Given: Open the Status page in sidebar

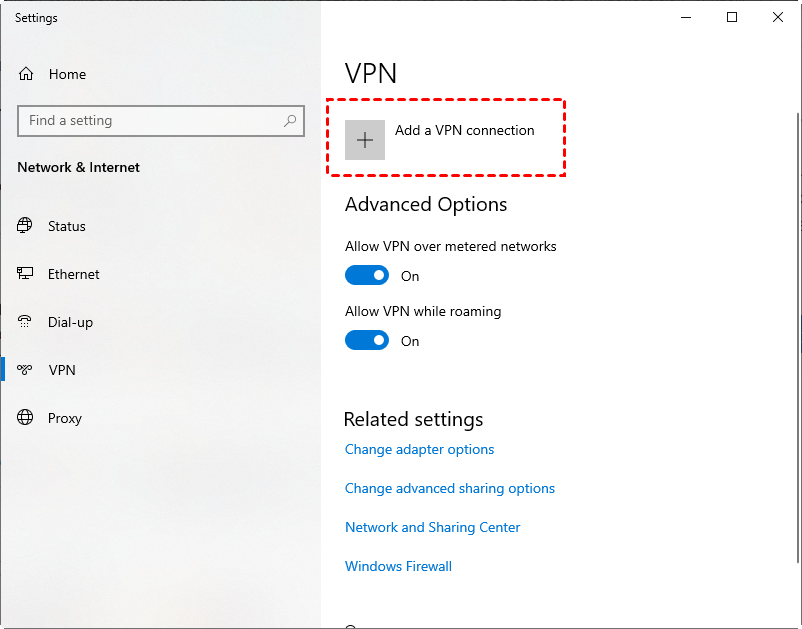Looking at the screenshot, I should [x=66, y=226].
